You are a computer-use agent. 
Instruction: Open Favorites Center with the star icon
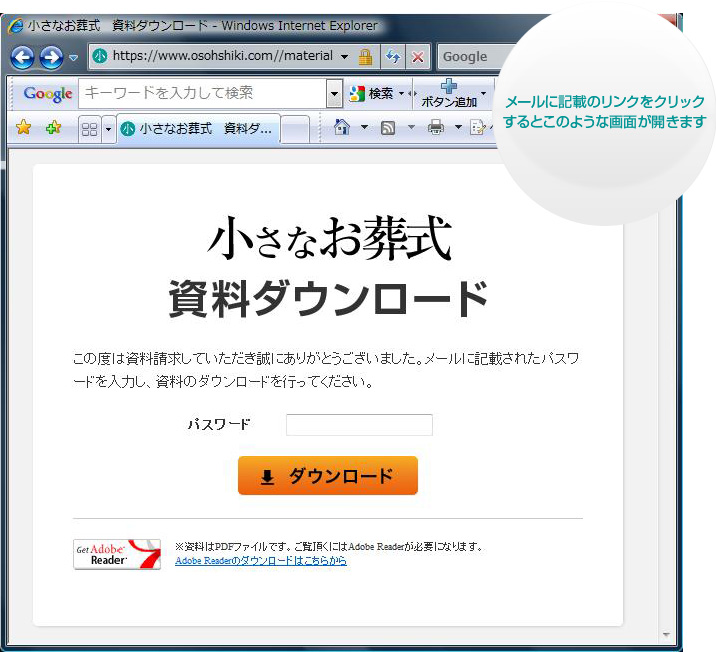pyautogui.click(x=23, y=127)
